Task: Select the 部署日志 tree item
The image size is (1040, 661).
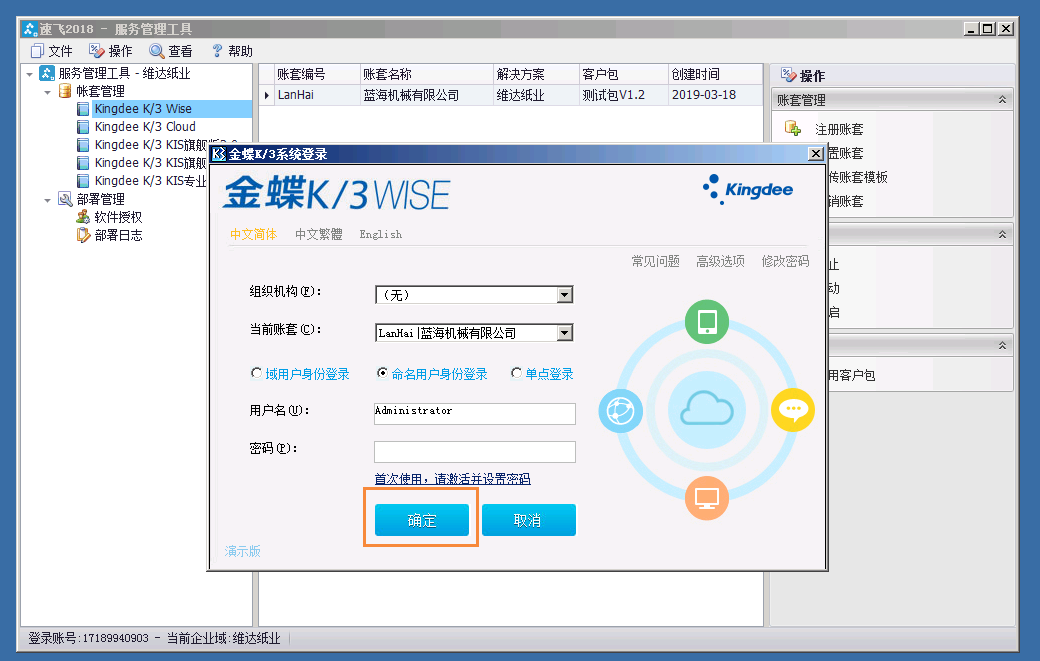Action: [118, 235]
